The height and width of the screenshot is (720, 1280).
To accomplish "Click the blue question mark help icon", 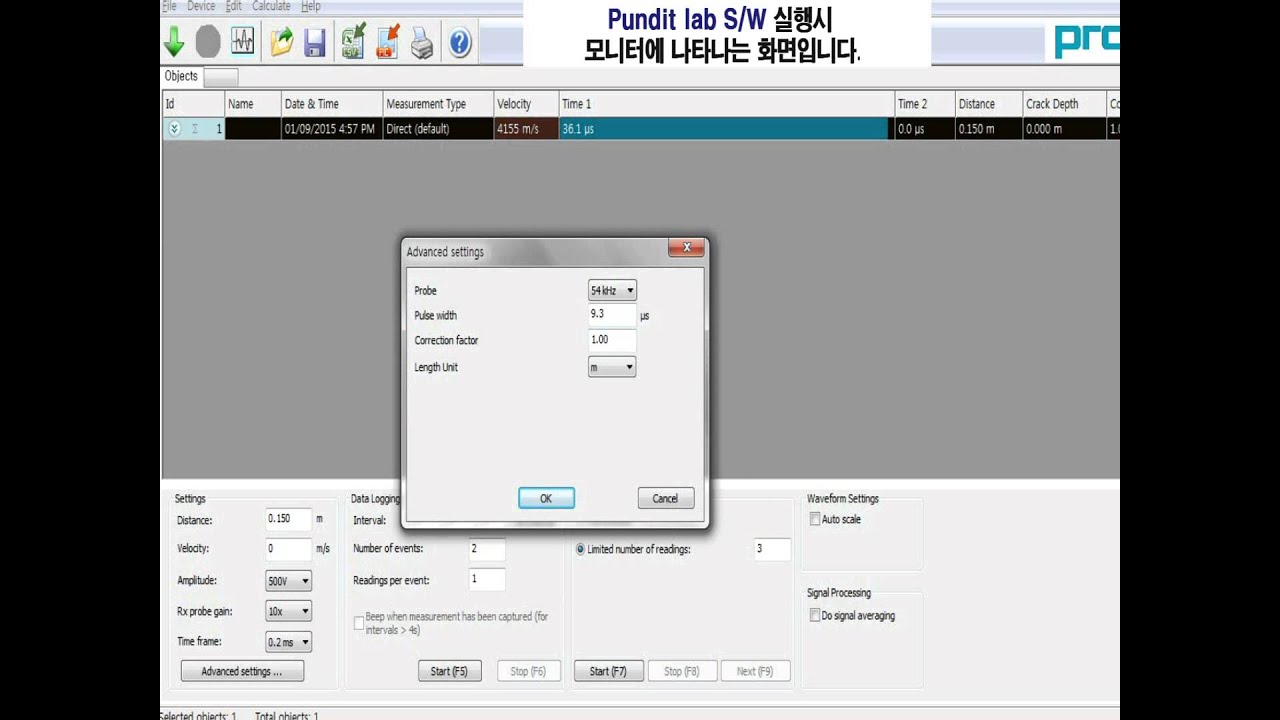I will coord(460,42).
